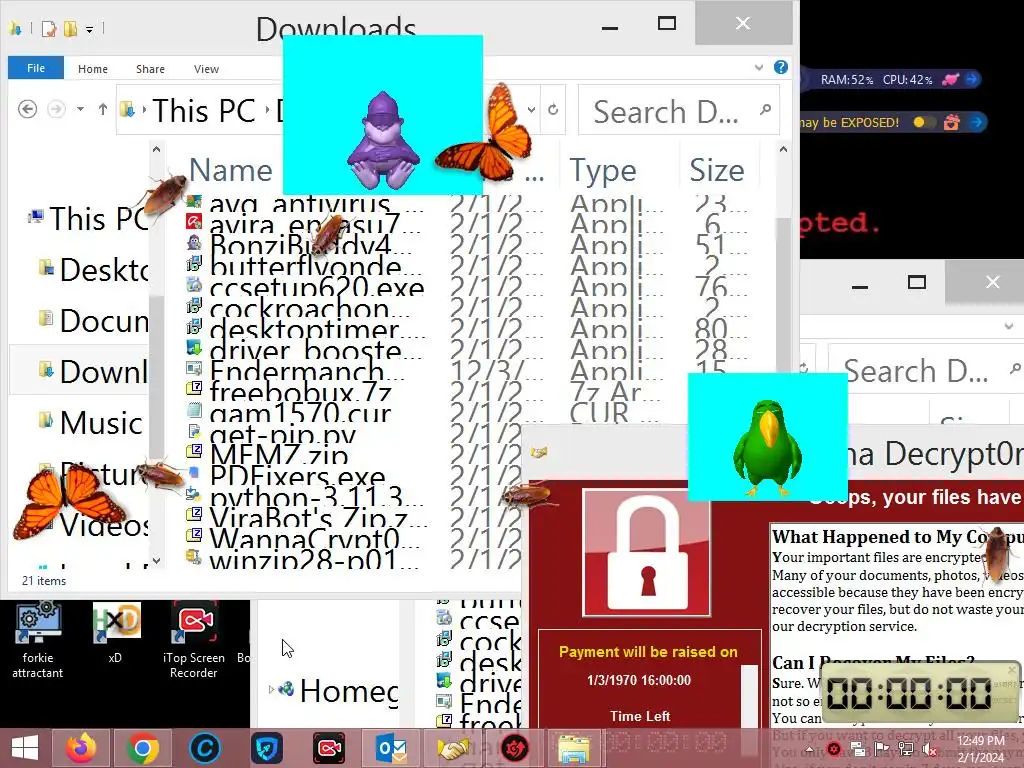Open Explorer help question mark icon
Screen dimensions: 1024x768
coord(780,67)
